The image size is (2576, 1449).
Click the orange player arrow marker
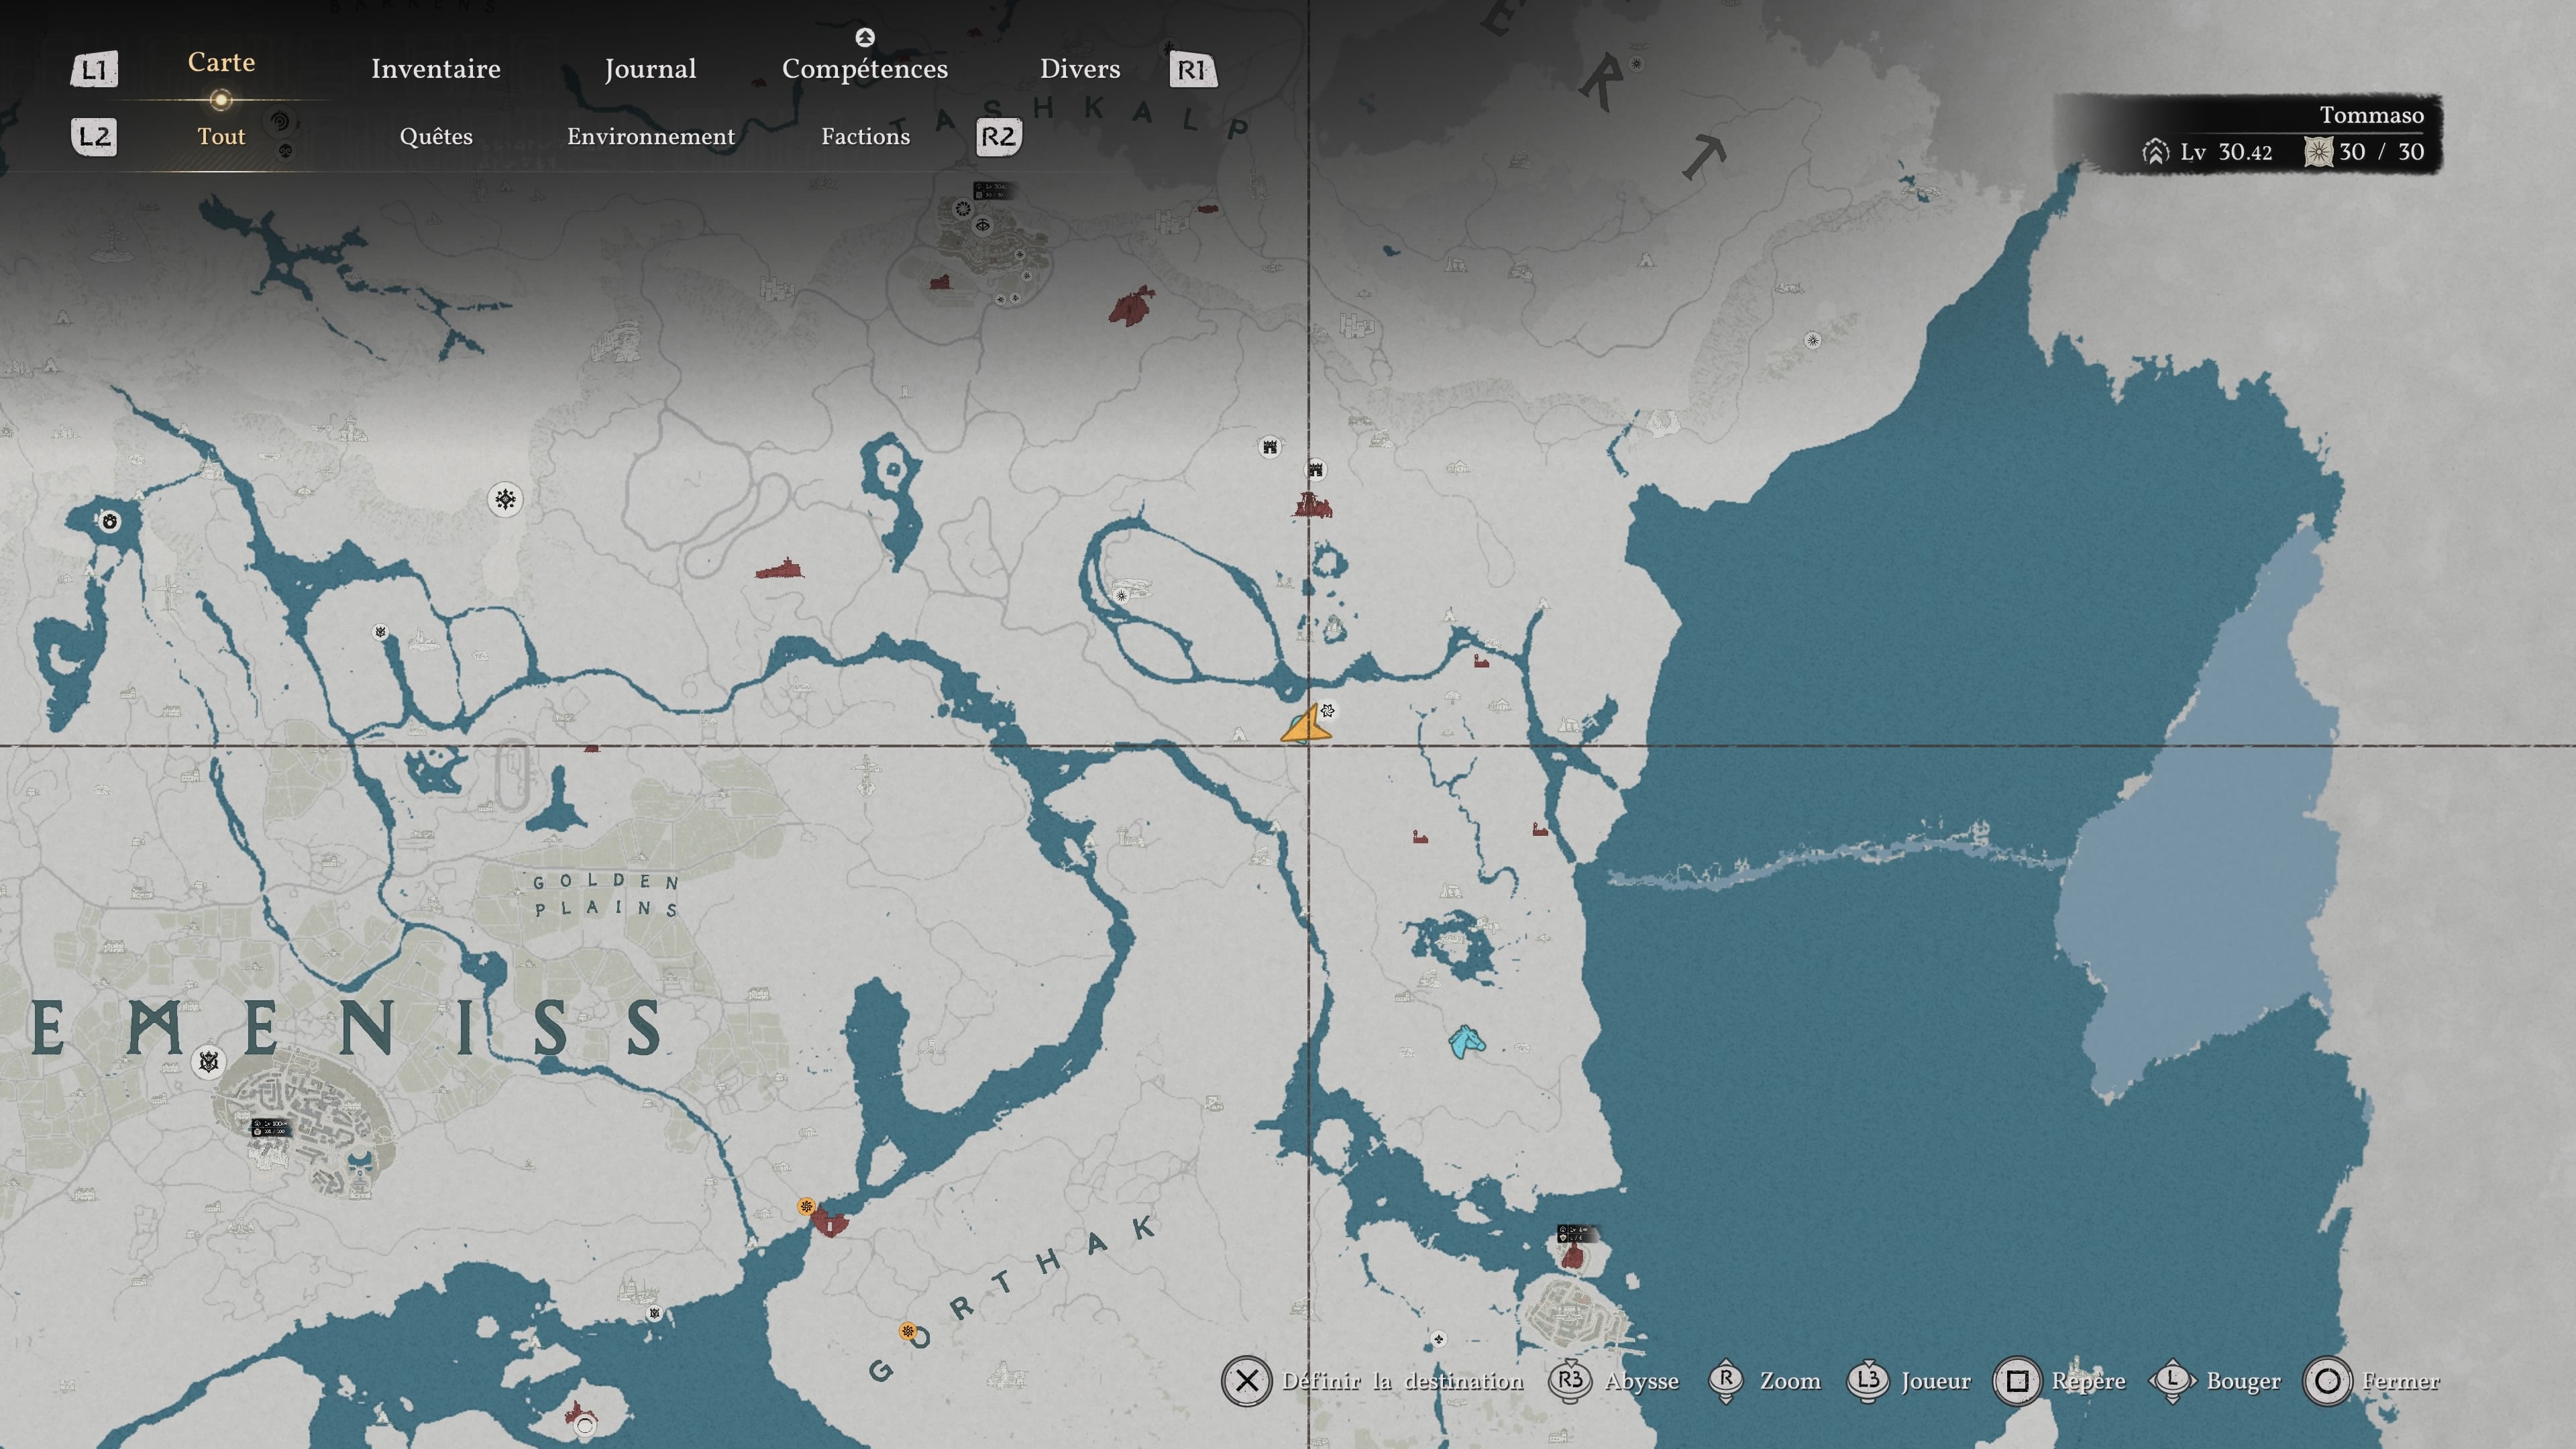(1306, 725)
